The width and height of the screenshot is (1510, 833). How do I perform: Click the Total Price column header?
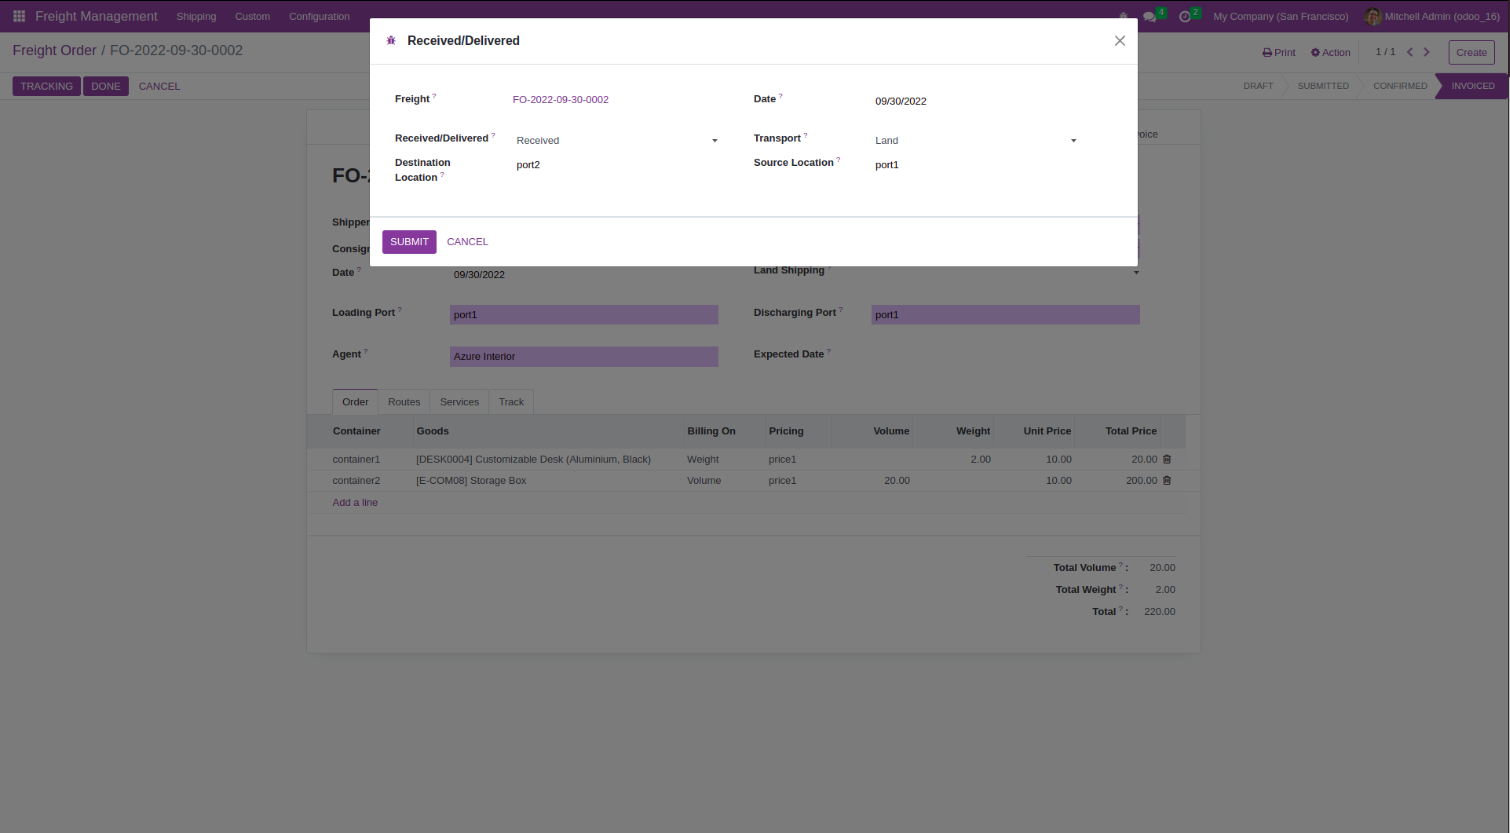pos(1131,431)
